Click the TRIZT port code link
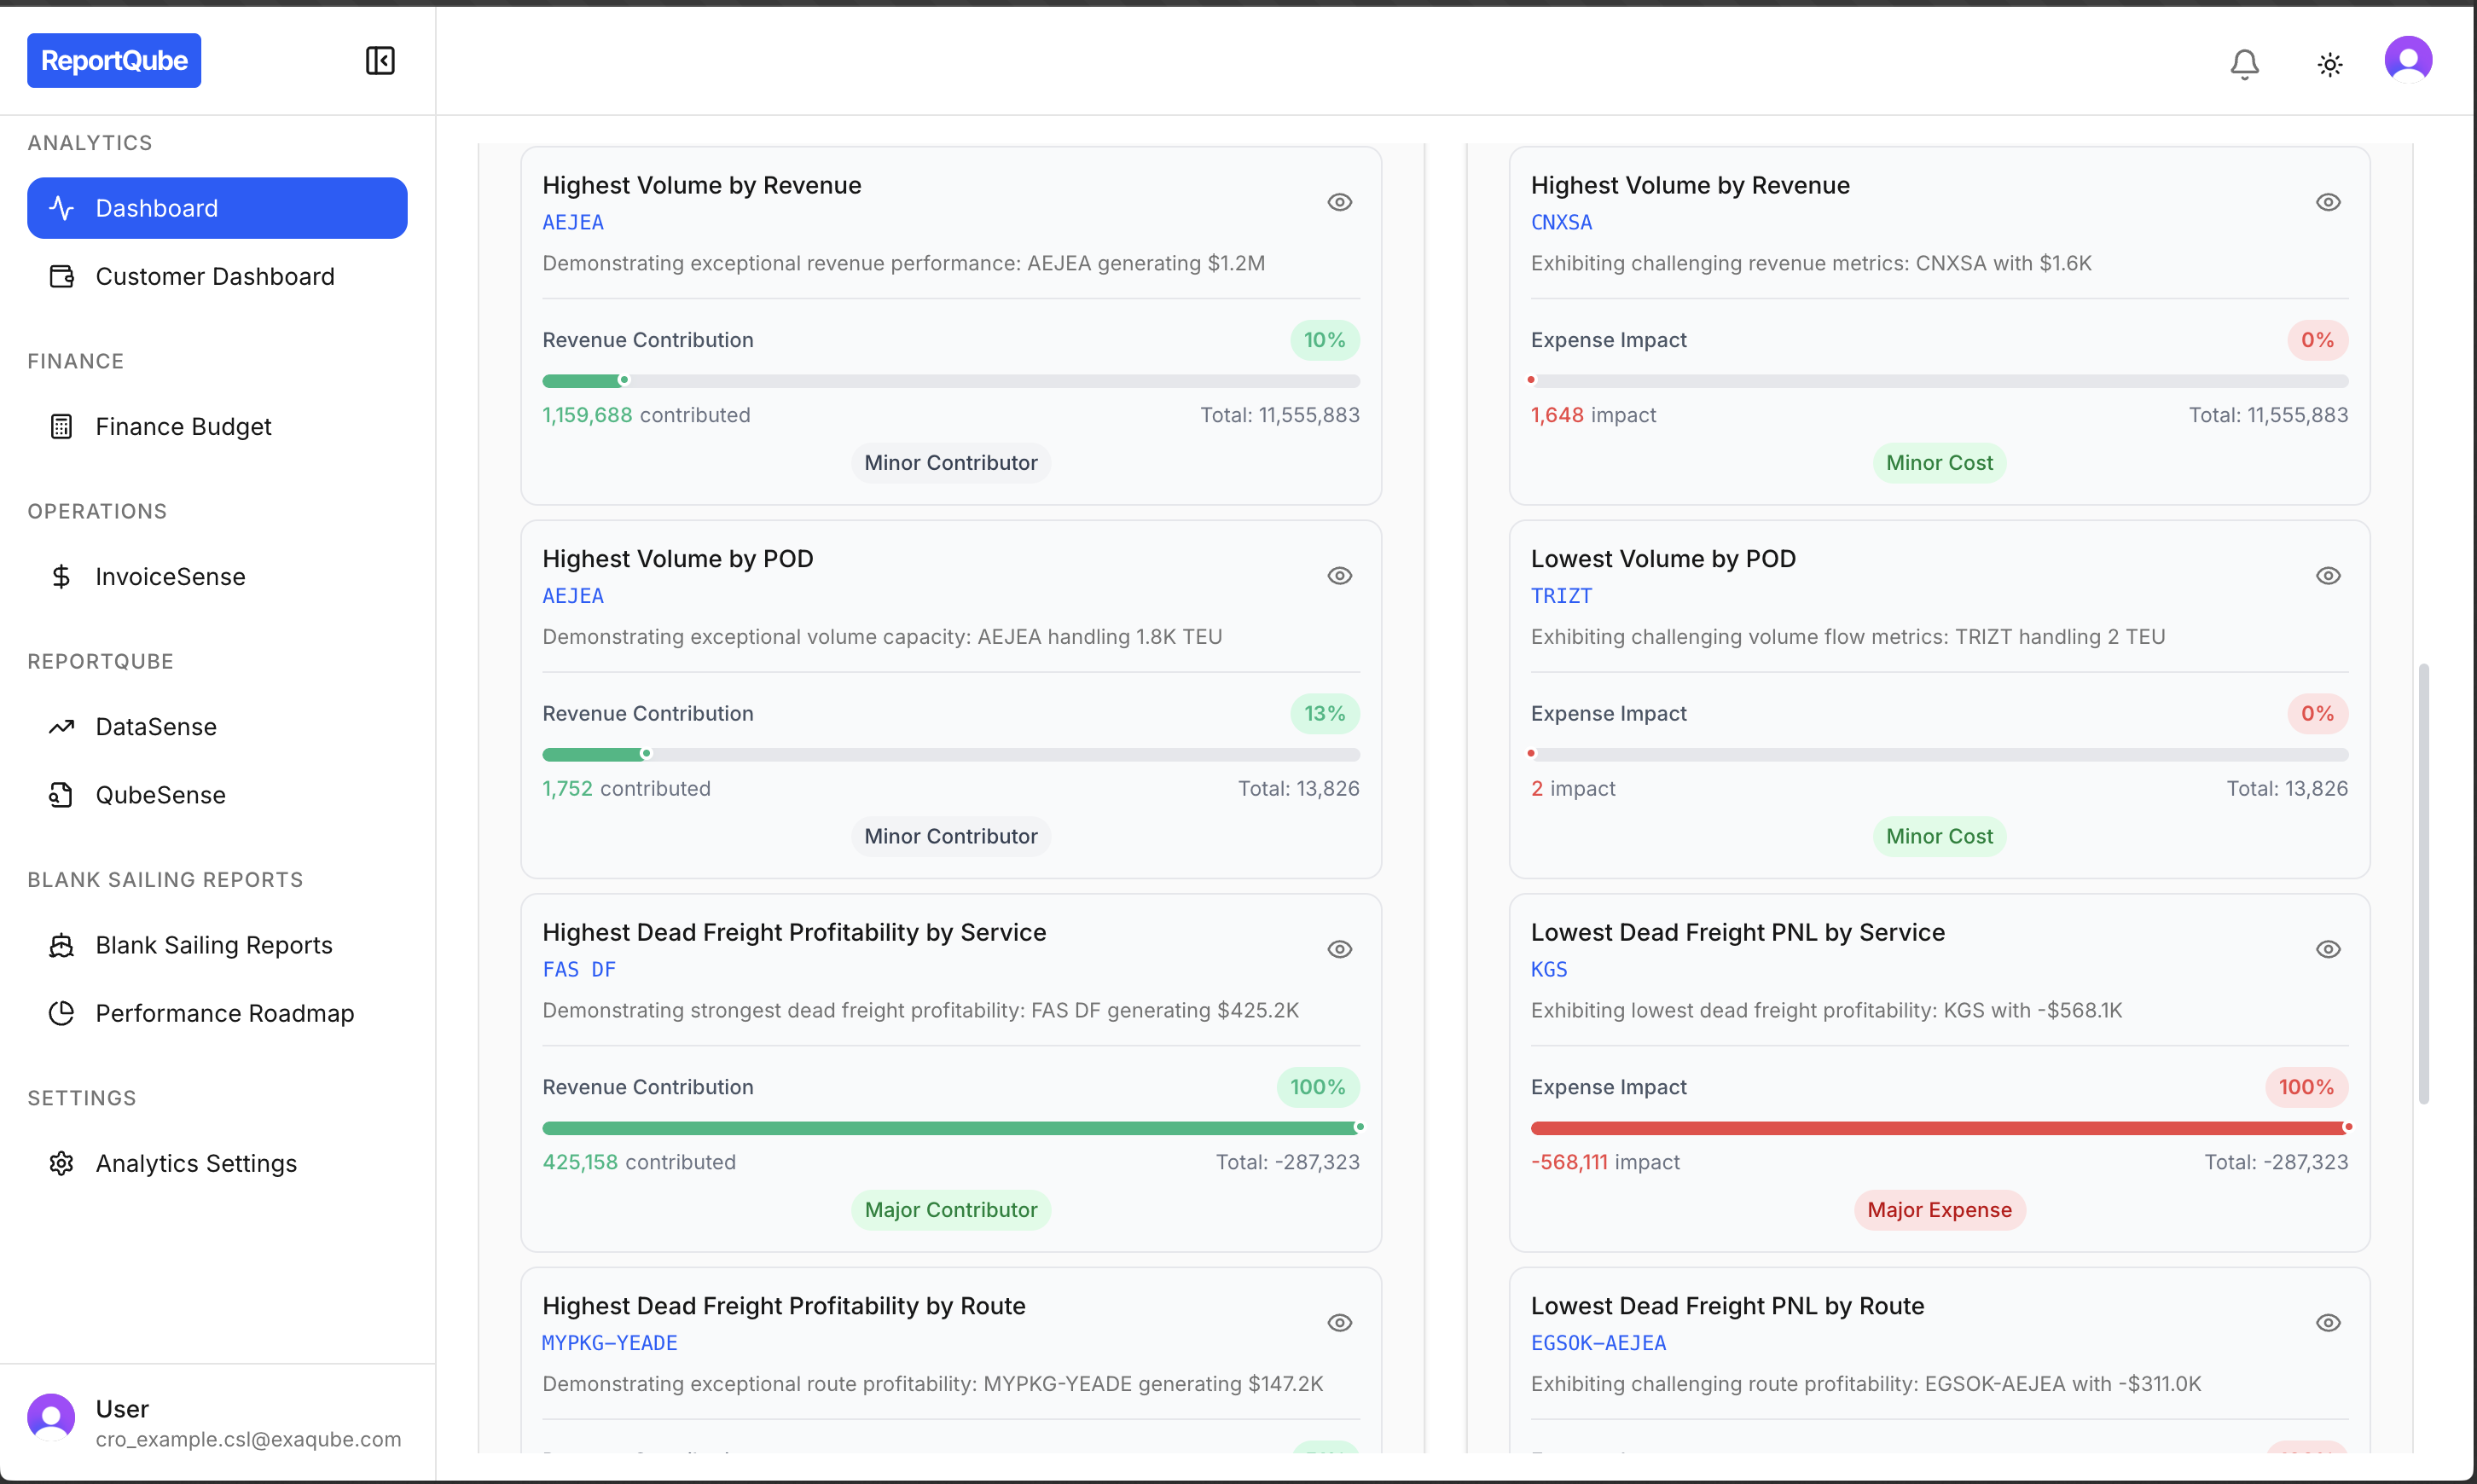 (1561, 595)
